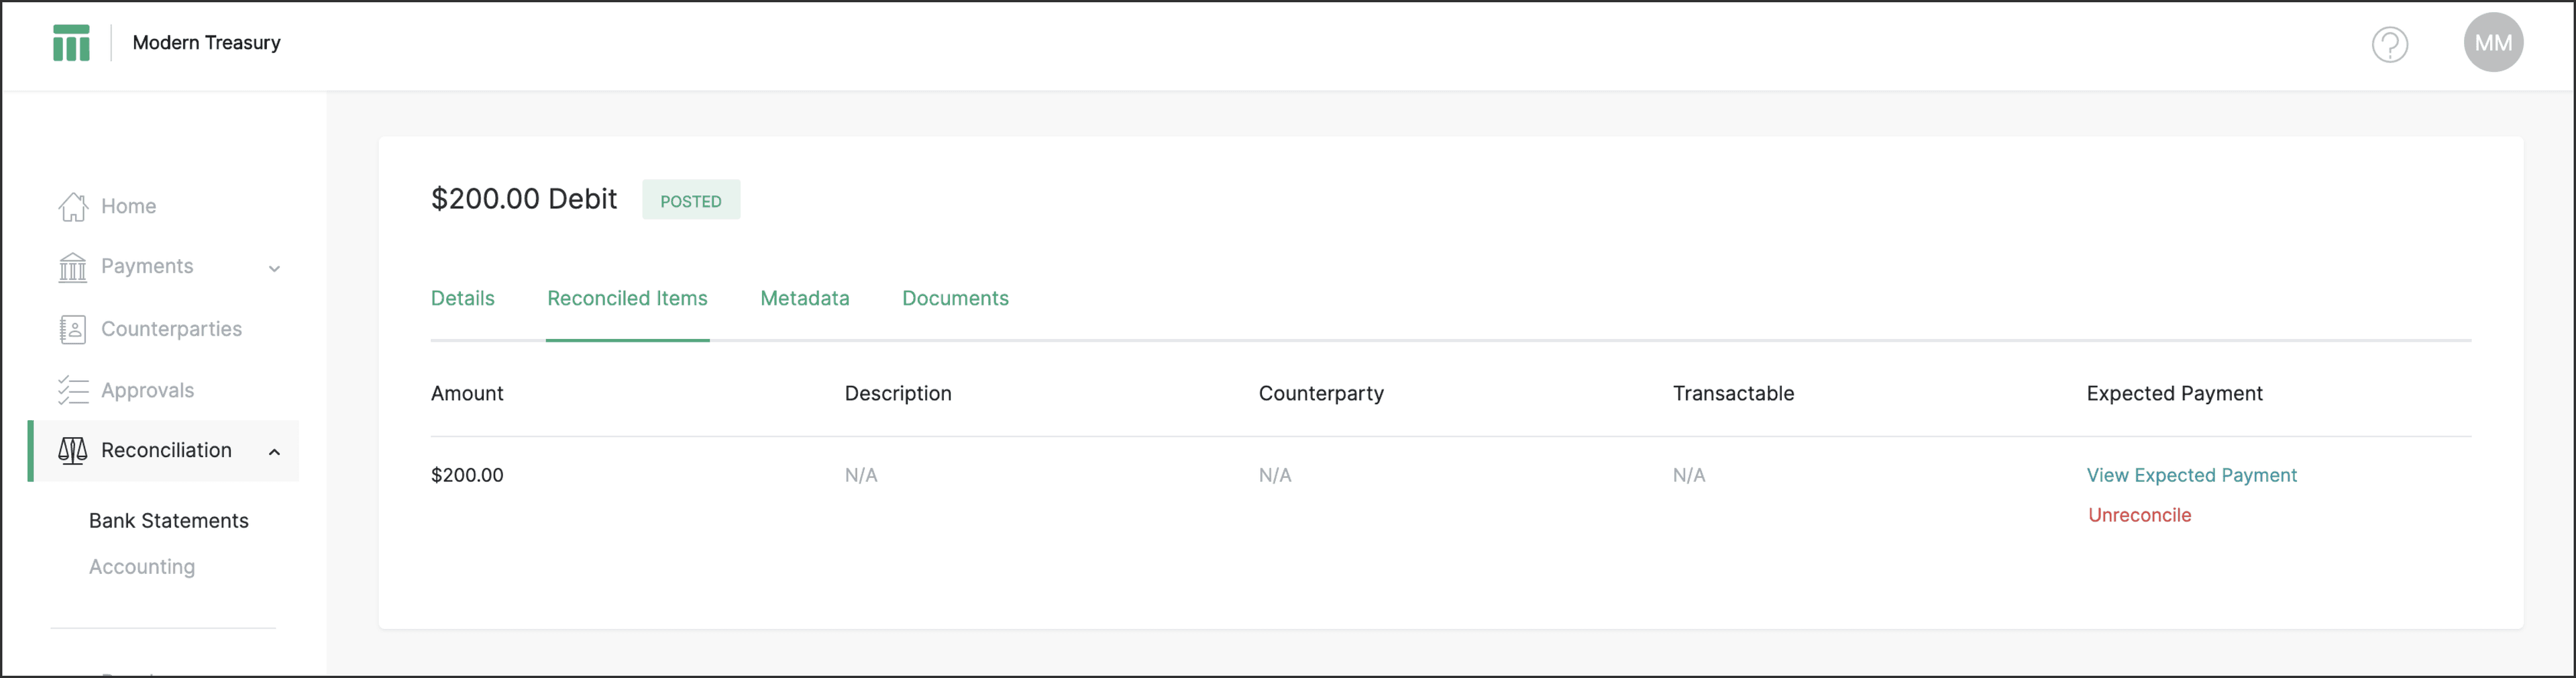The image size is (2576, 678).
Task: Click the Home icon in the sidebar
Action: click(72, 206)
